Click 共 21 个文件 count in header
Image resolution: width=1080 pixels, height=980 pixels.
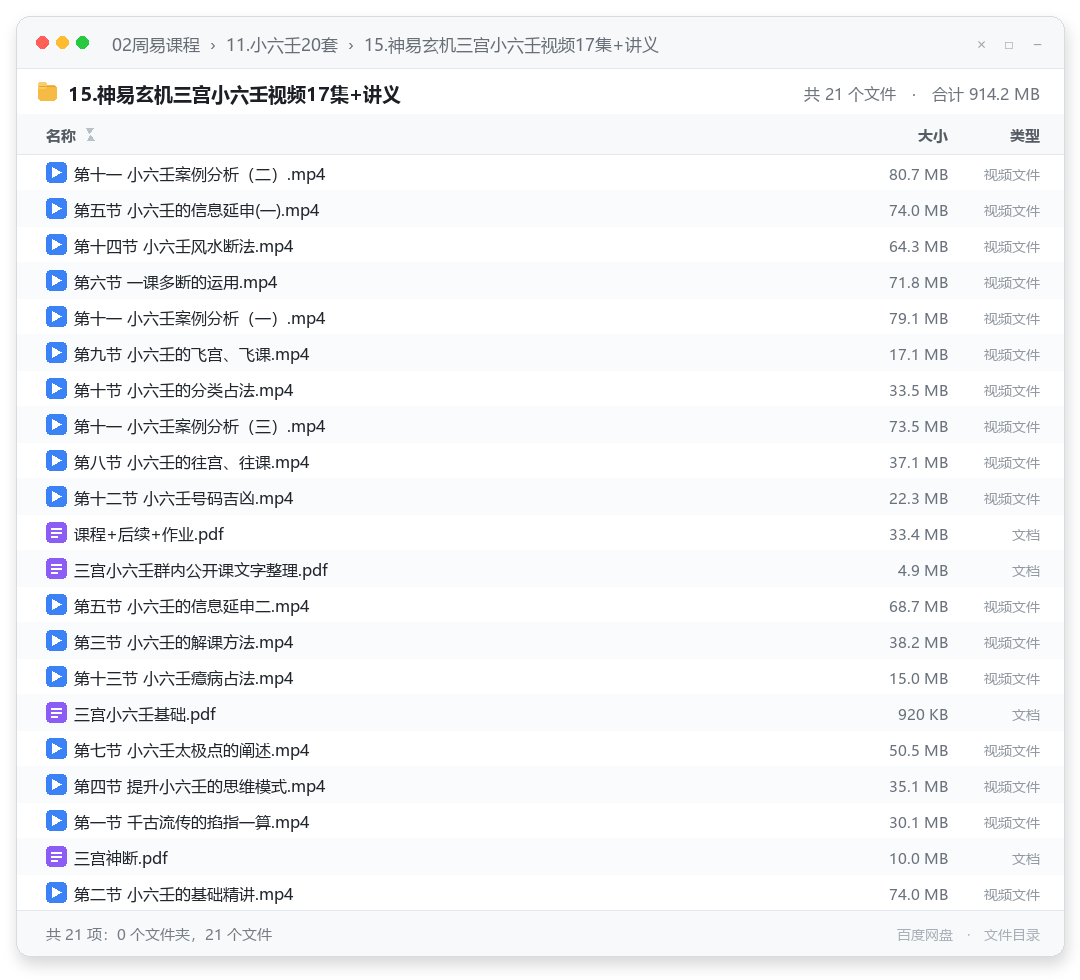click(x=849, y=94)
